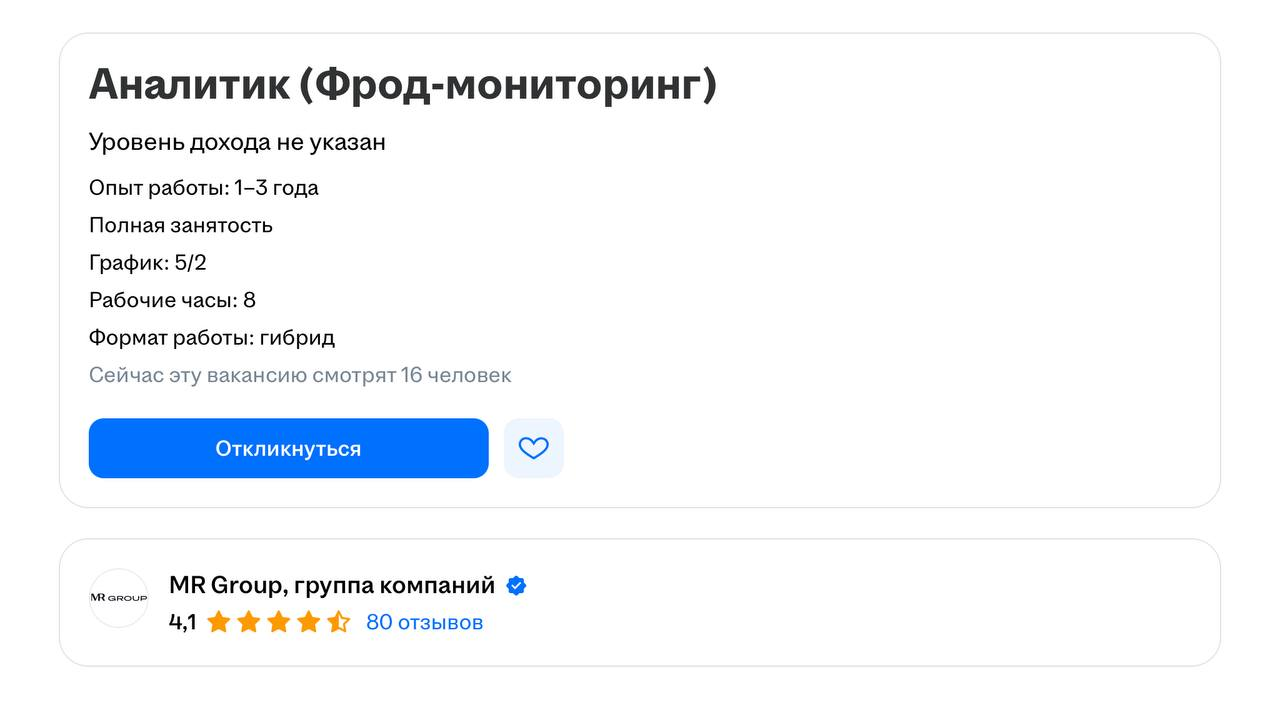
Task: Click the first orange rating star
Action: coord(219,622)
